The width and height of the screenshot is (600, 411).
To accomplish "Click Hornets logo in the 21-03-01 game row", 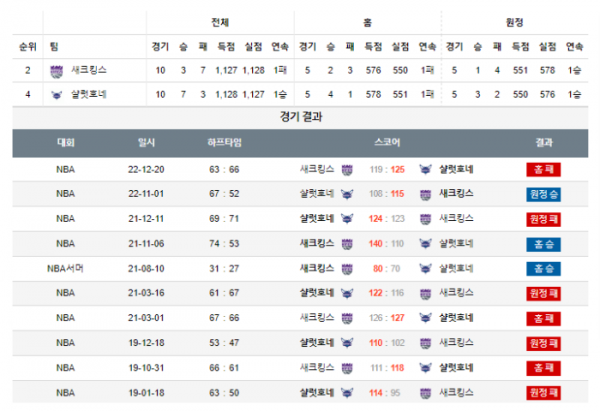I will click(x=426, y=318).
